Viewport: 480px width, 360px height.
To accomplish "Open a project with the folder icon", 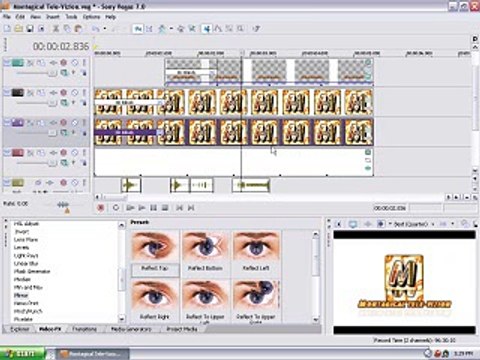I will click(19, 29).
